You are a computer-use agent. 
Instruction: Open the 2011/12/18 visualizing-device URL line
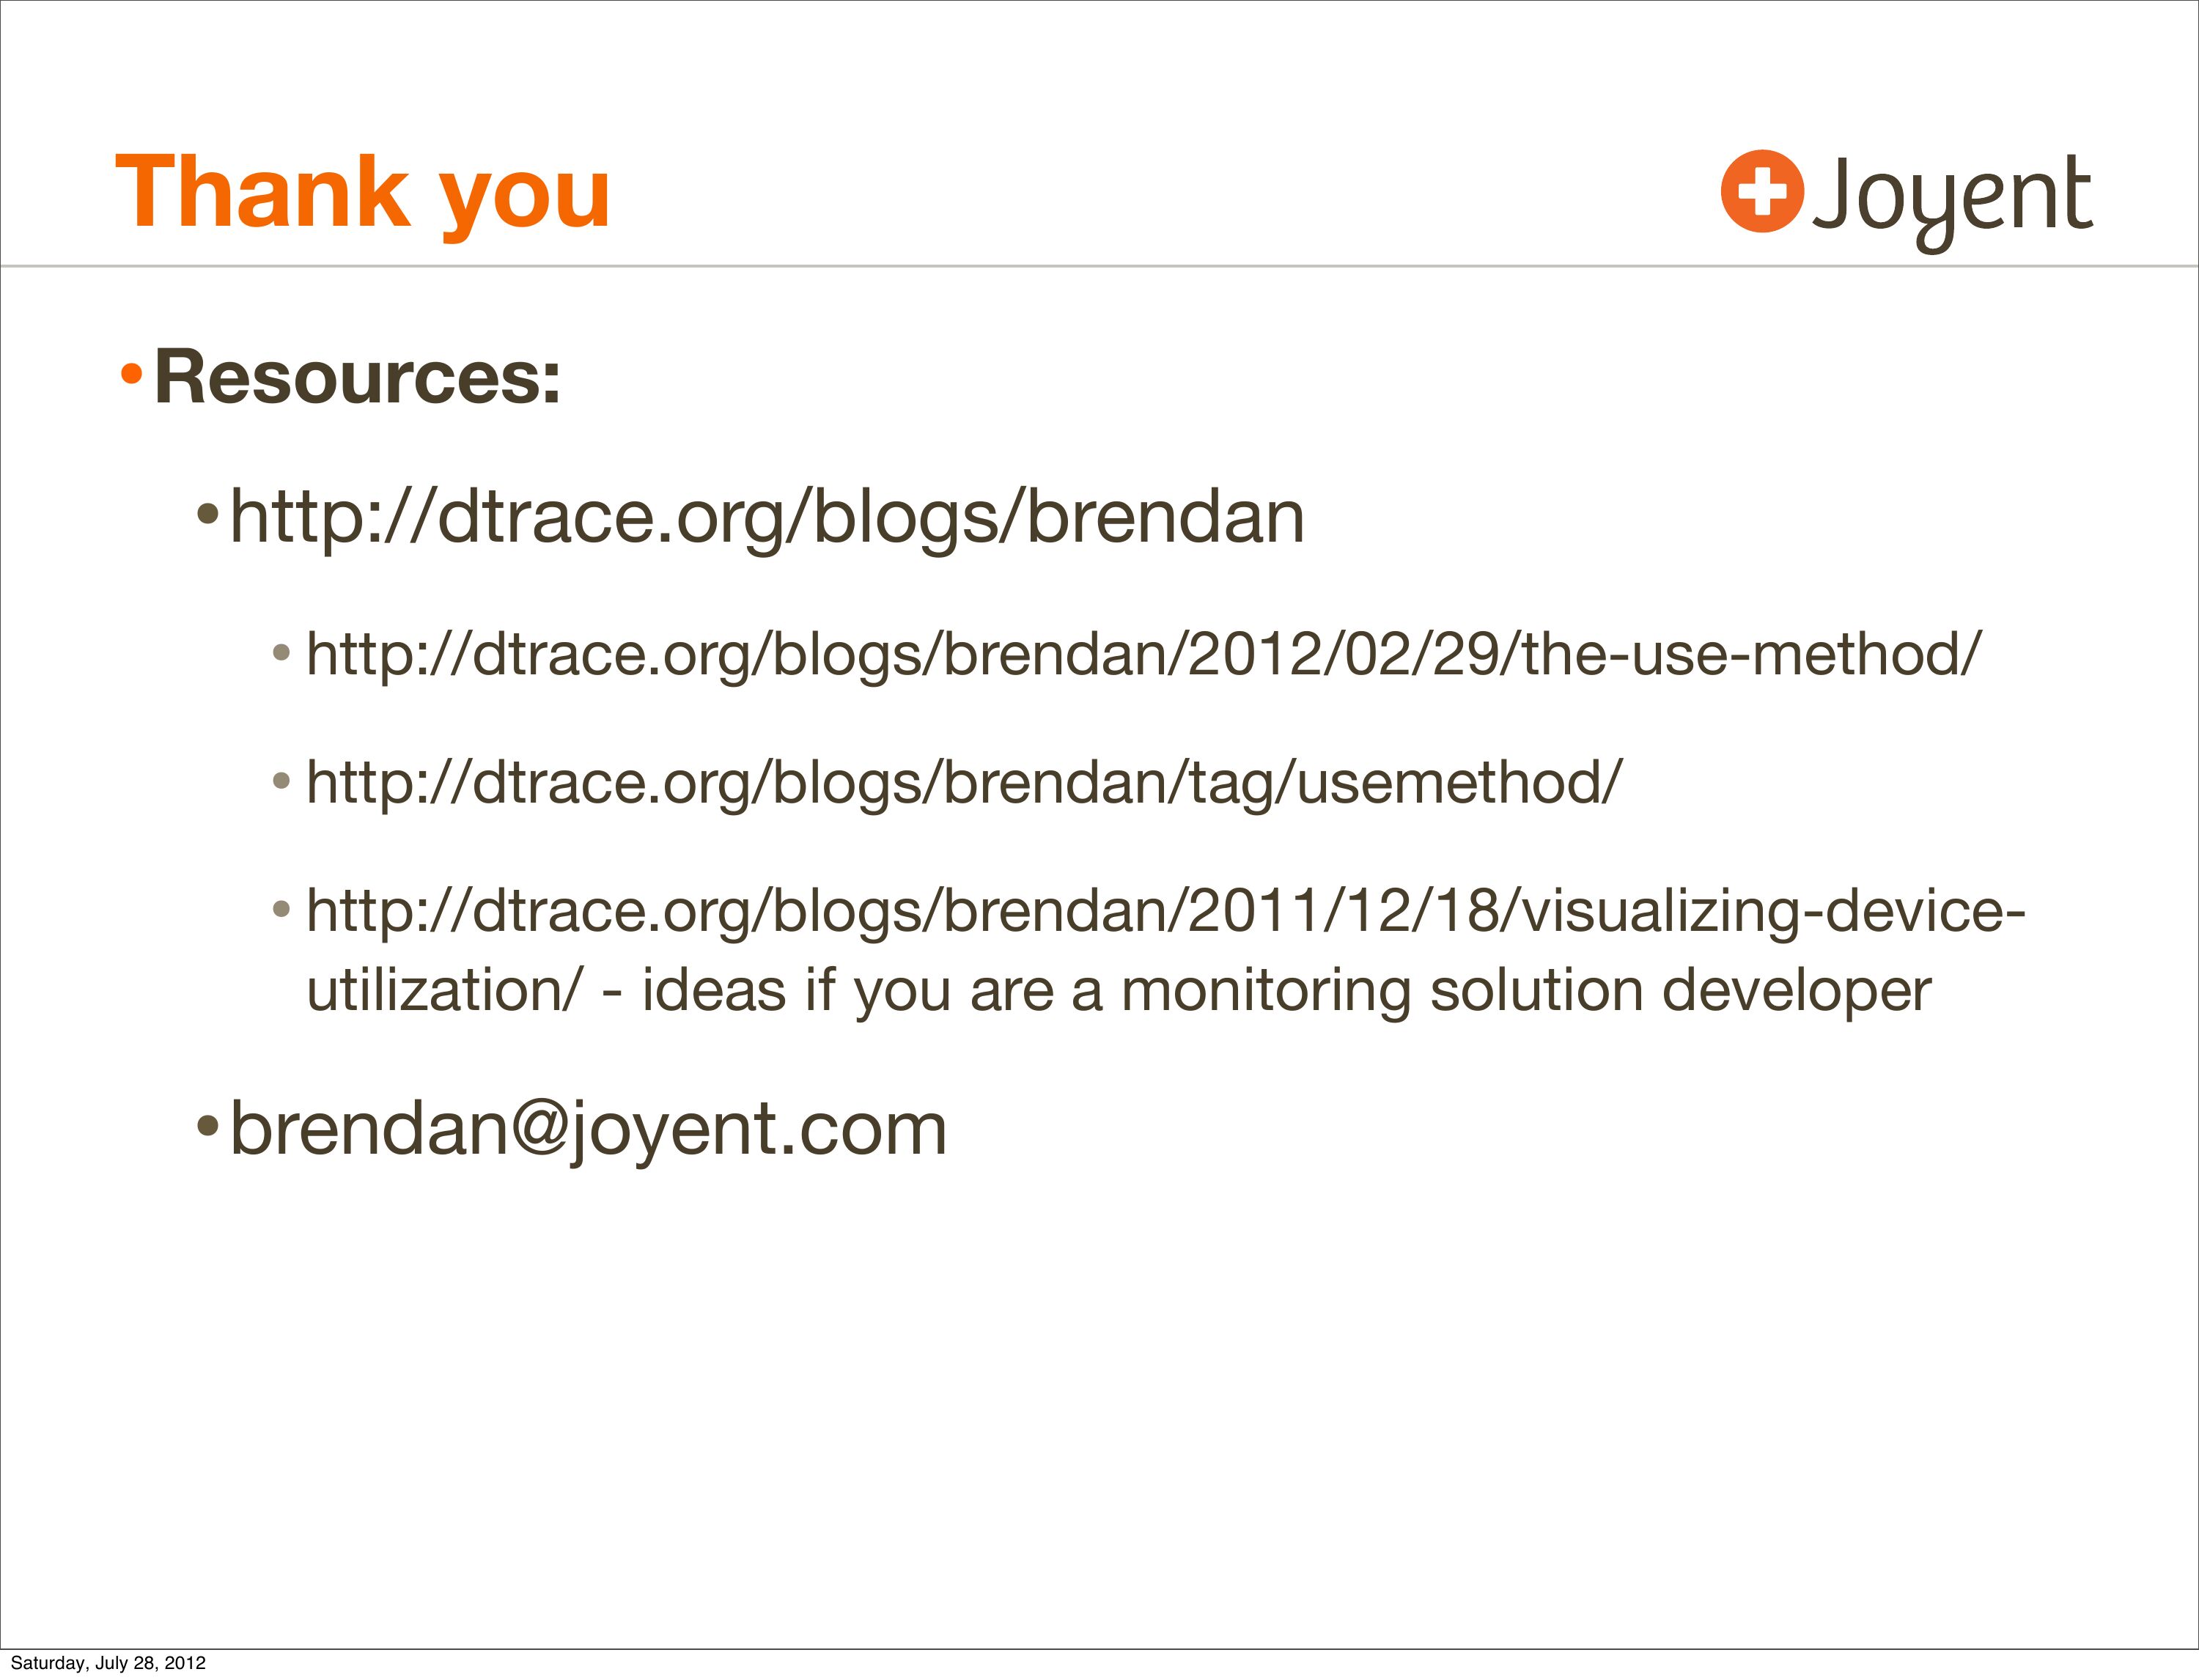pos(1165,910)
